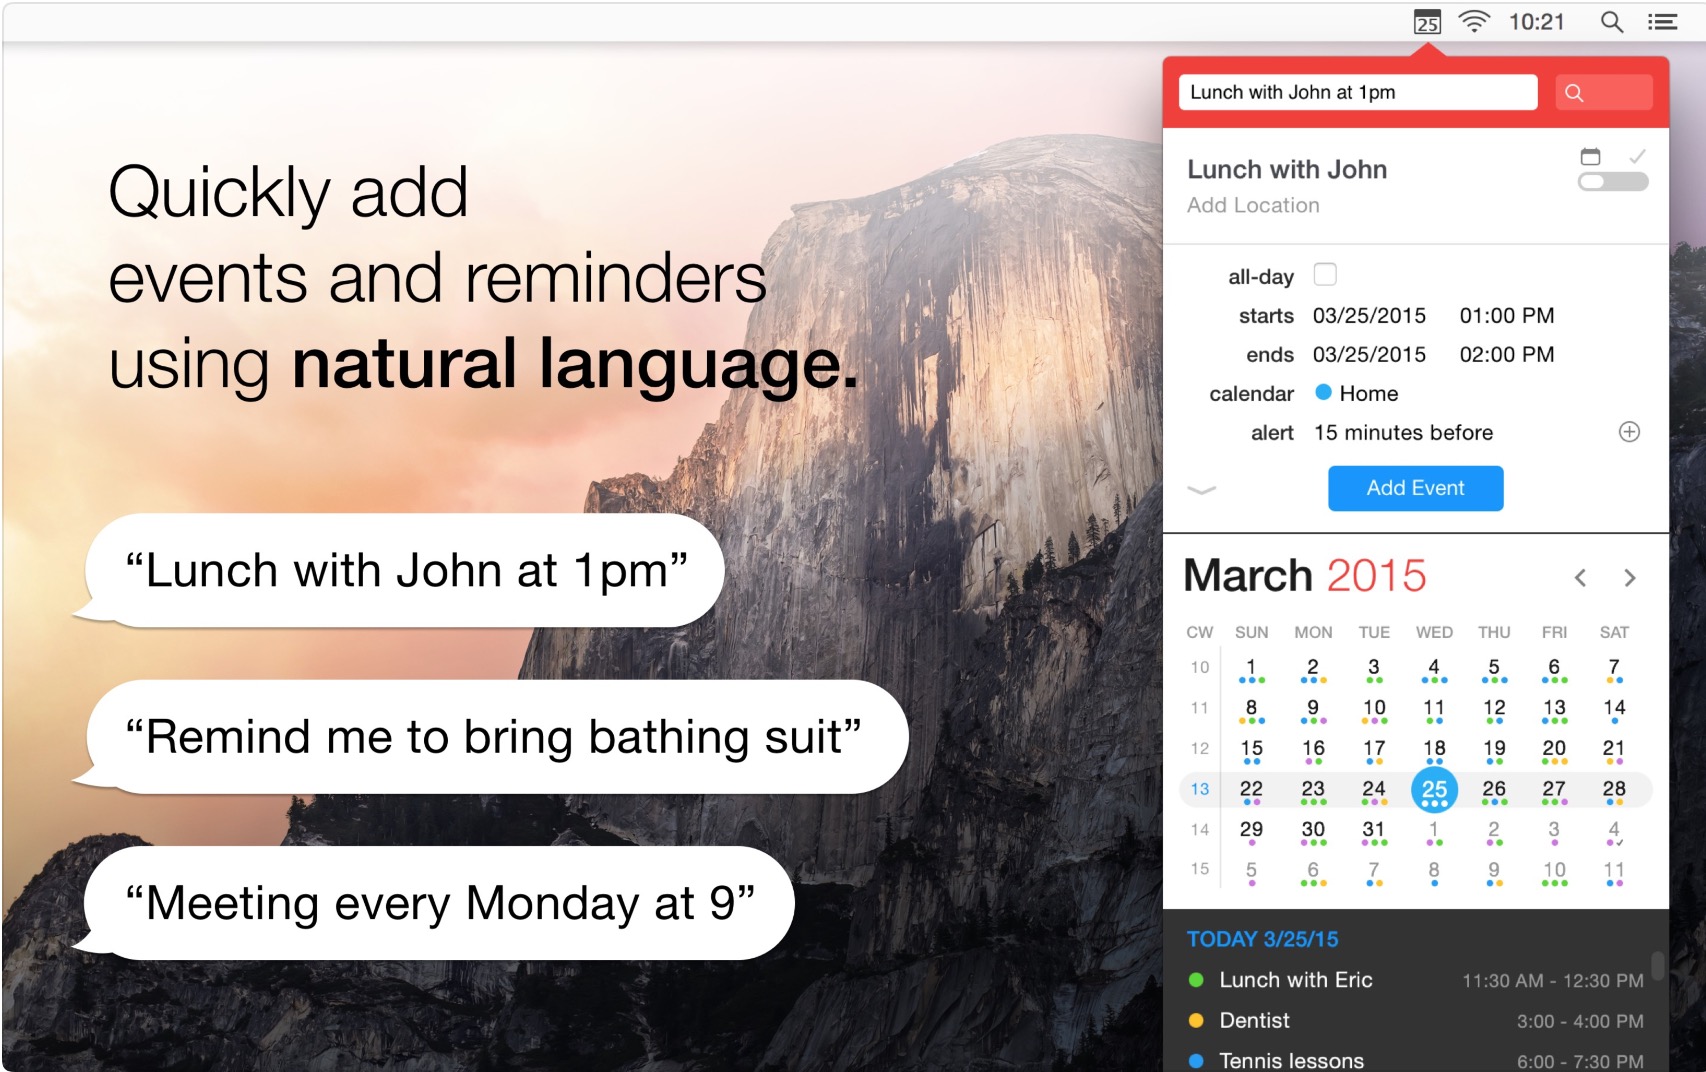Image resolution: width=1706 pixels, height=1072 pixels.
Task: Select March 9 in the calendar
Action: (x=1313, y=710)
